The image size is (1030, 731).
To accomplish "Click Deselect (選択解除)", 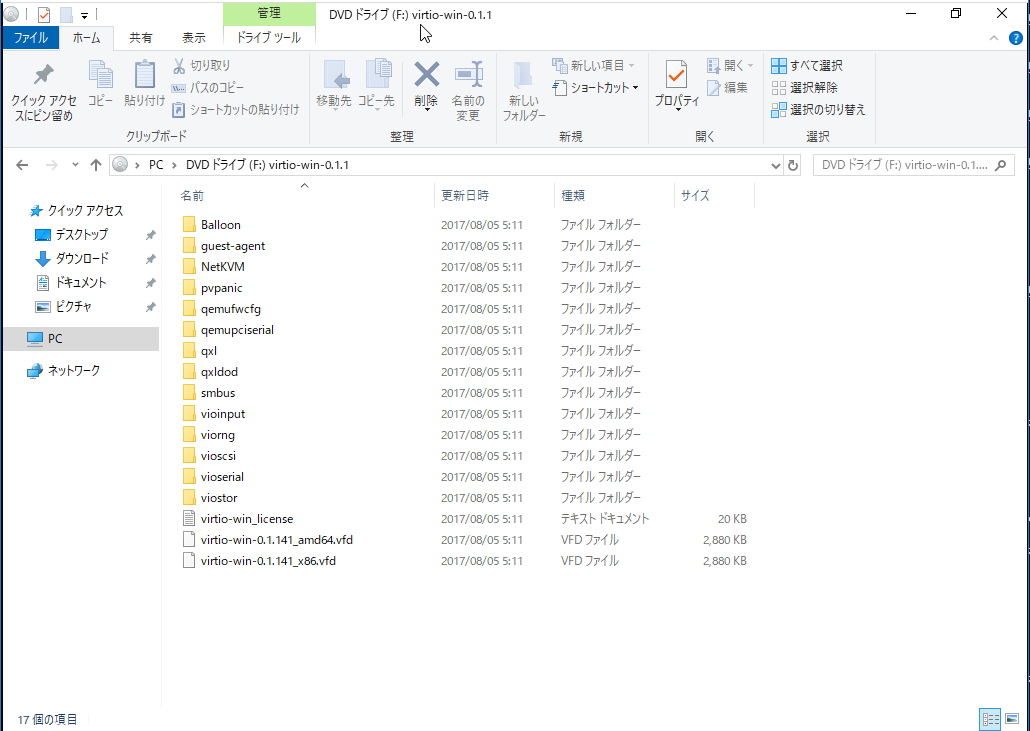I will click(805, 87).
